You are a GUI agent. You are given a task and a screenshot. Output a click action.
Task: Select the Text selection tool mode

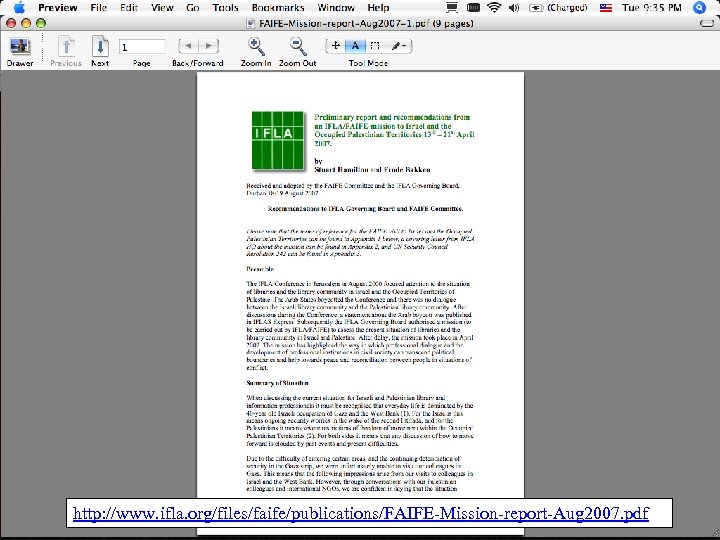tap(355, 45)
